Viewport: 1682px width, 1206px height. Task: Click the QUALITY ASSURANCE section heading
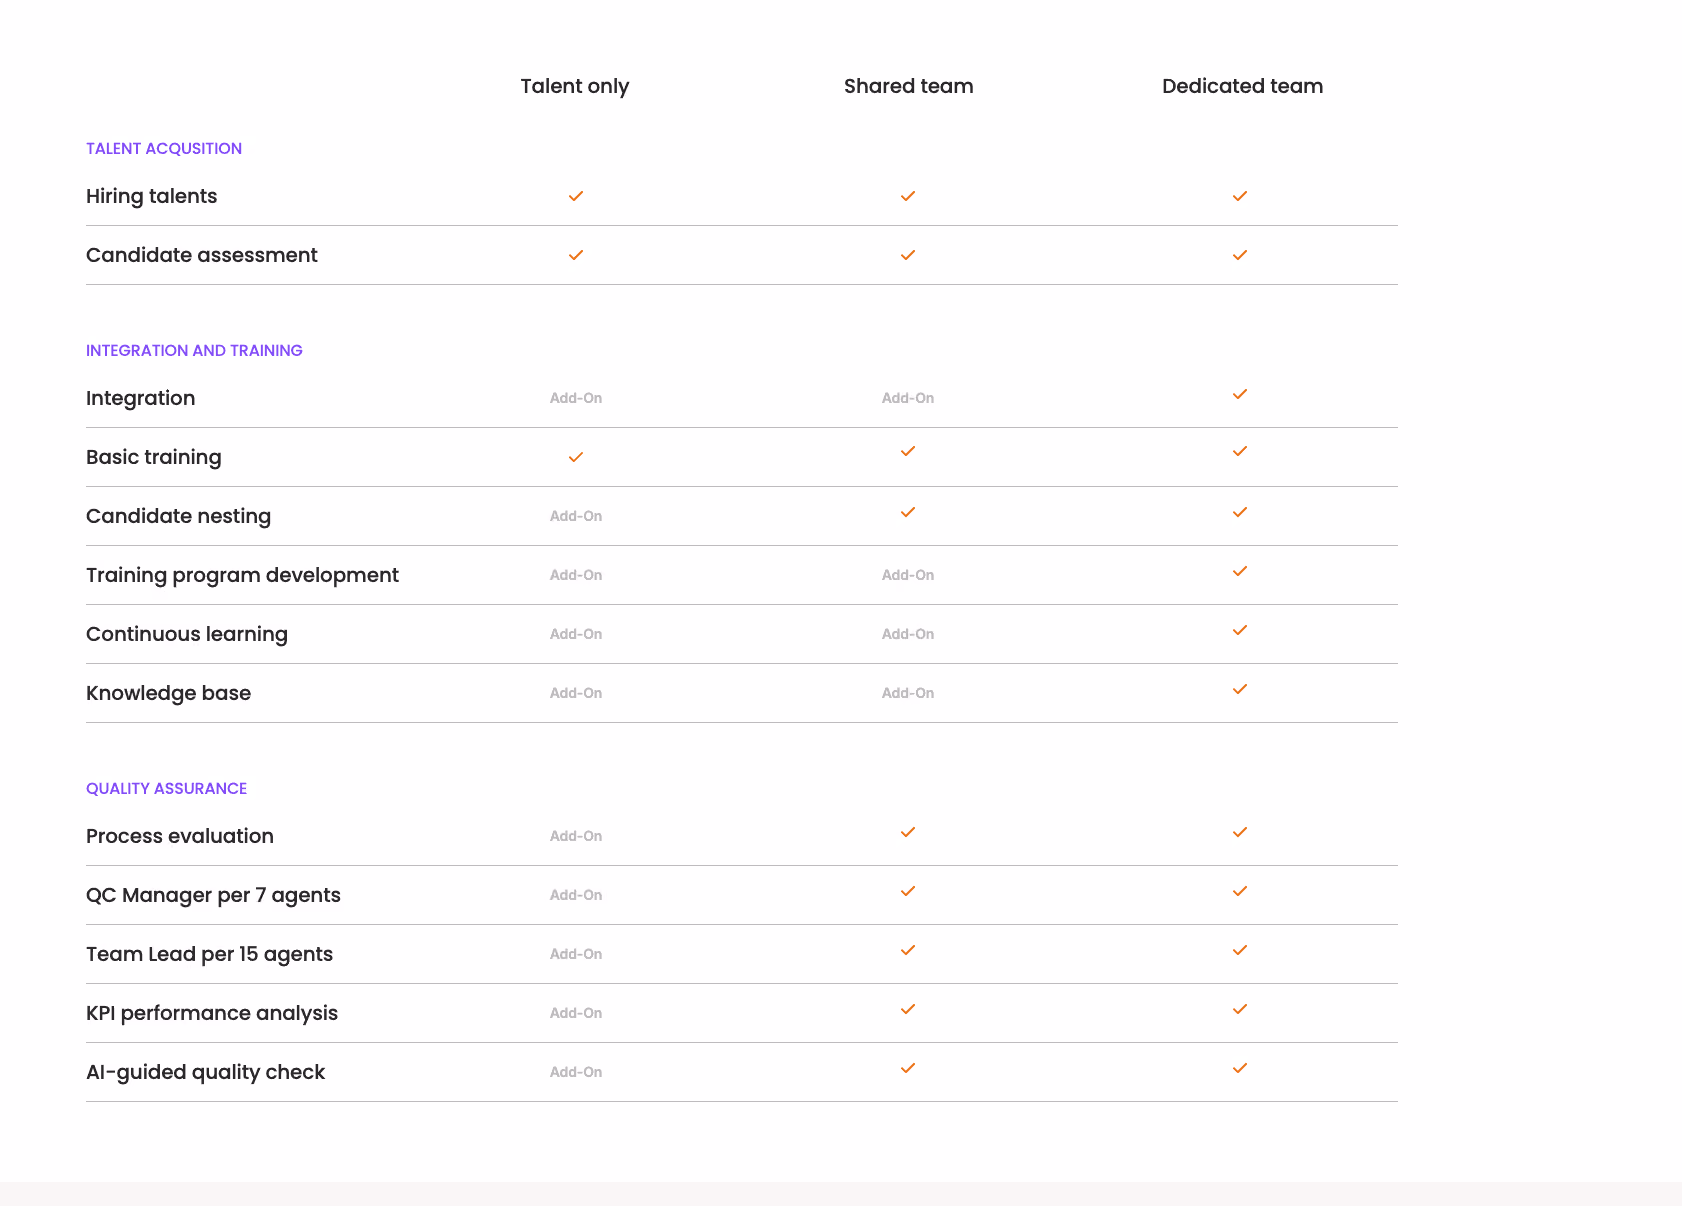pos(166,788)
